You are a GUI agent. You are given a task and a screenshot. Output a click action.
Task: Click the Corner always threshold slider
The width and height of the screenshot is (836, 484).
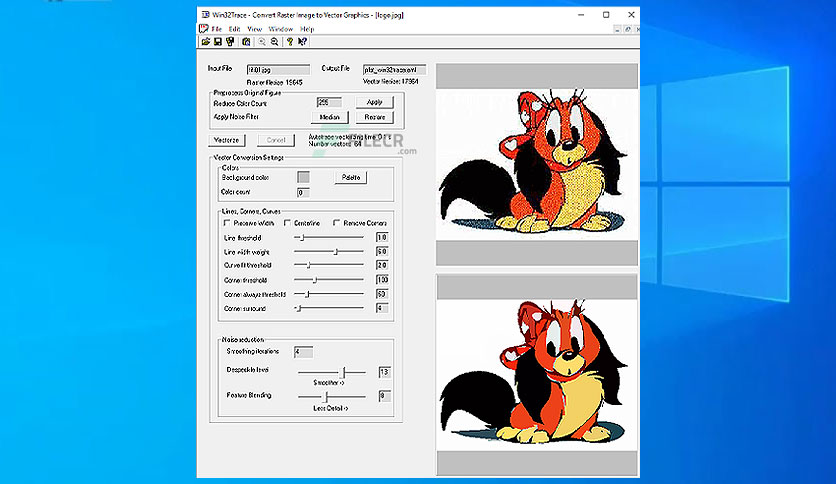pyautogui.click(x=329, y=294)
